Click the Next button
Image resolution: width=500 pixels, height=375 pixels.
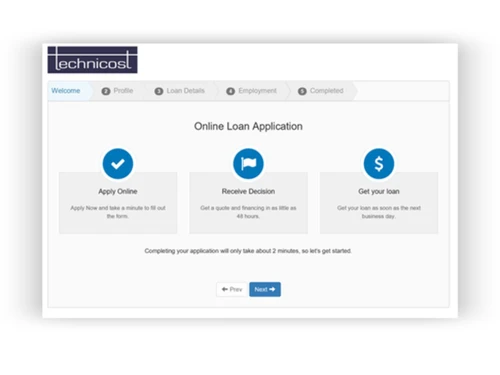coord(265,289)
